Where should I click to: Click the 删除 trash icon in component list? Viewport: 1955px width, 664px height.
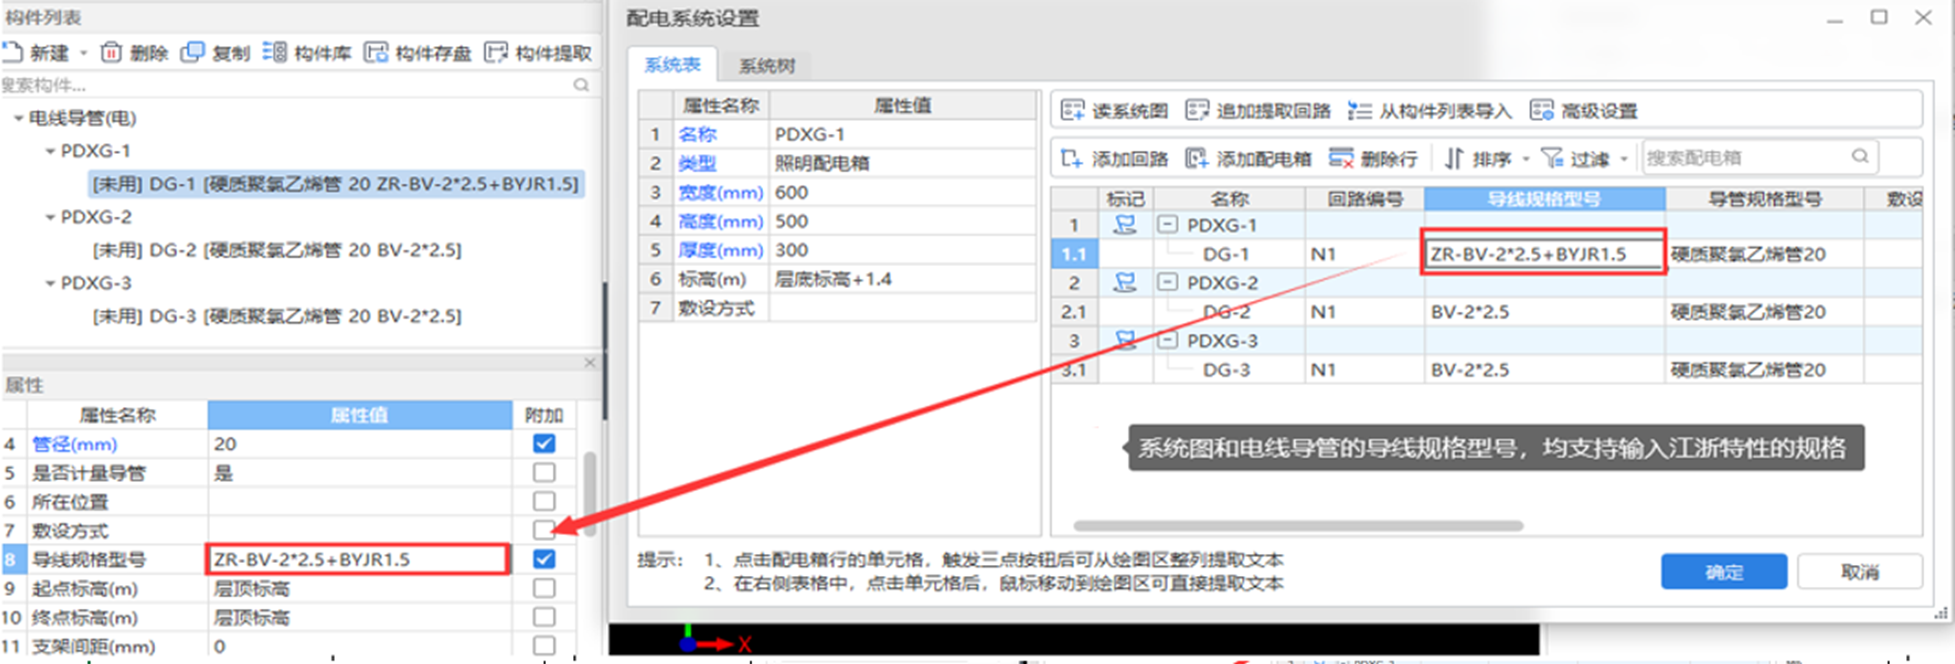click(x=112, y=52)
